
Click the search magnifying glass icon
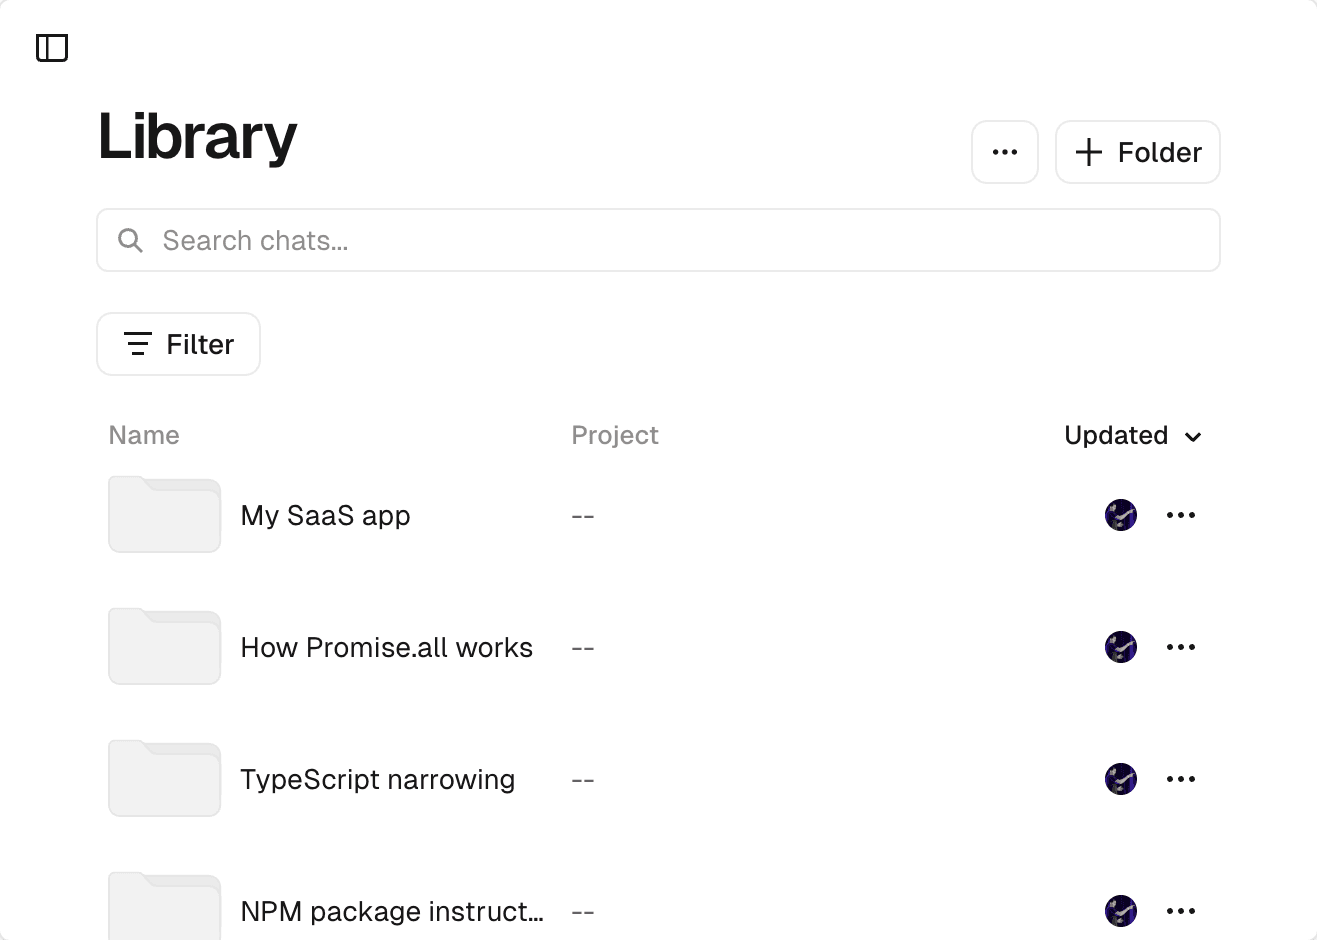click(130, 240)
